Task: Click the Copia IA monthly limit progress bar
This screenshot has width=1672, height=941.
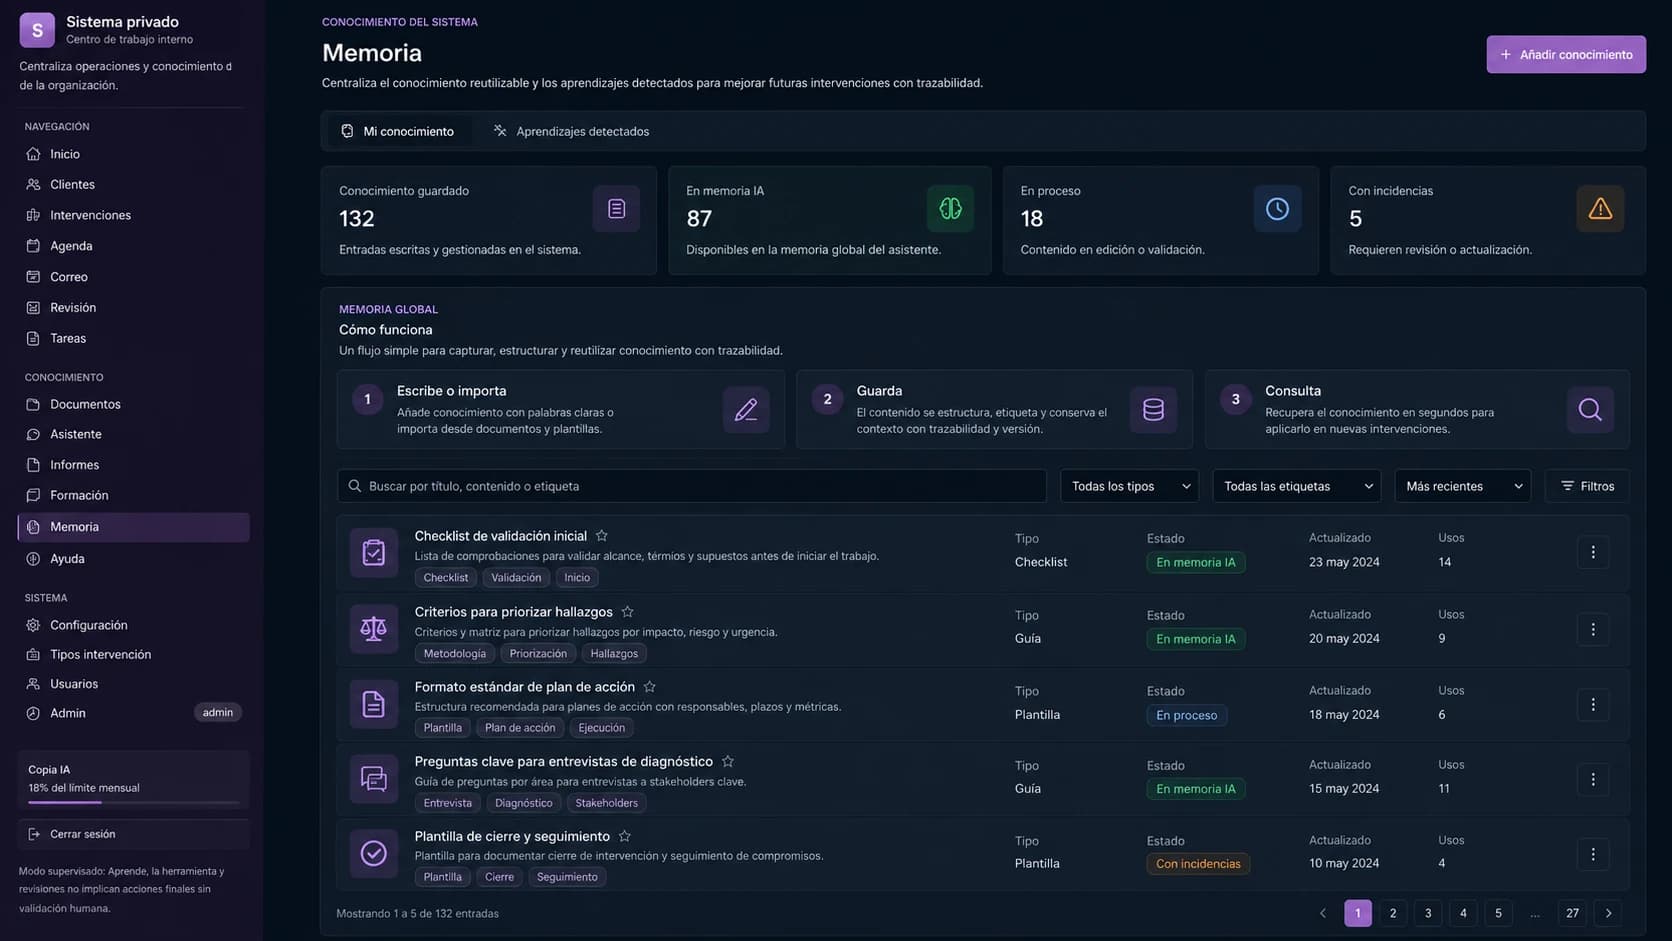Action: 133,802
